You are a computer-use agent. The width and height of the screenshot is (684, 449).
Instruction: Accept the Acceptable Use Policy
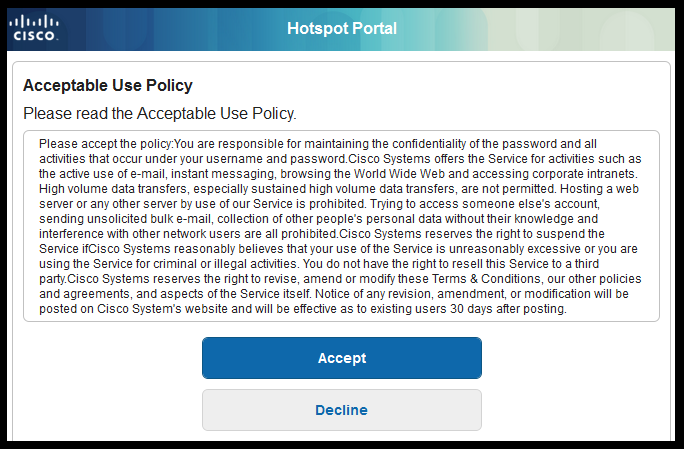point(342,358)
